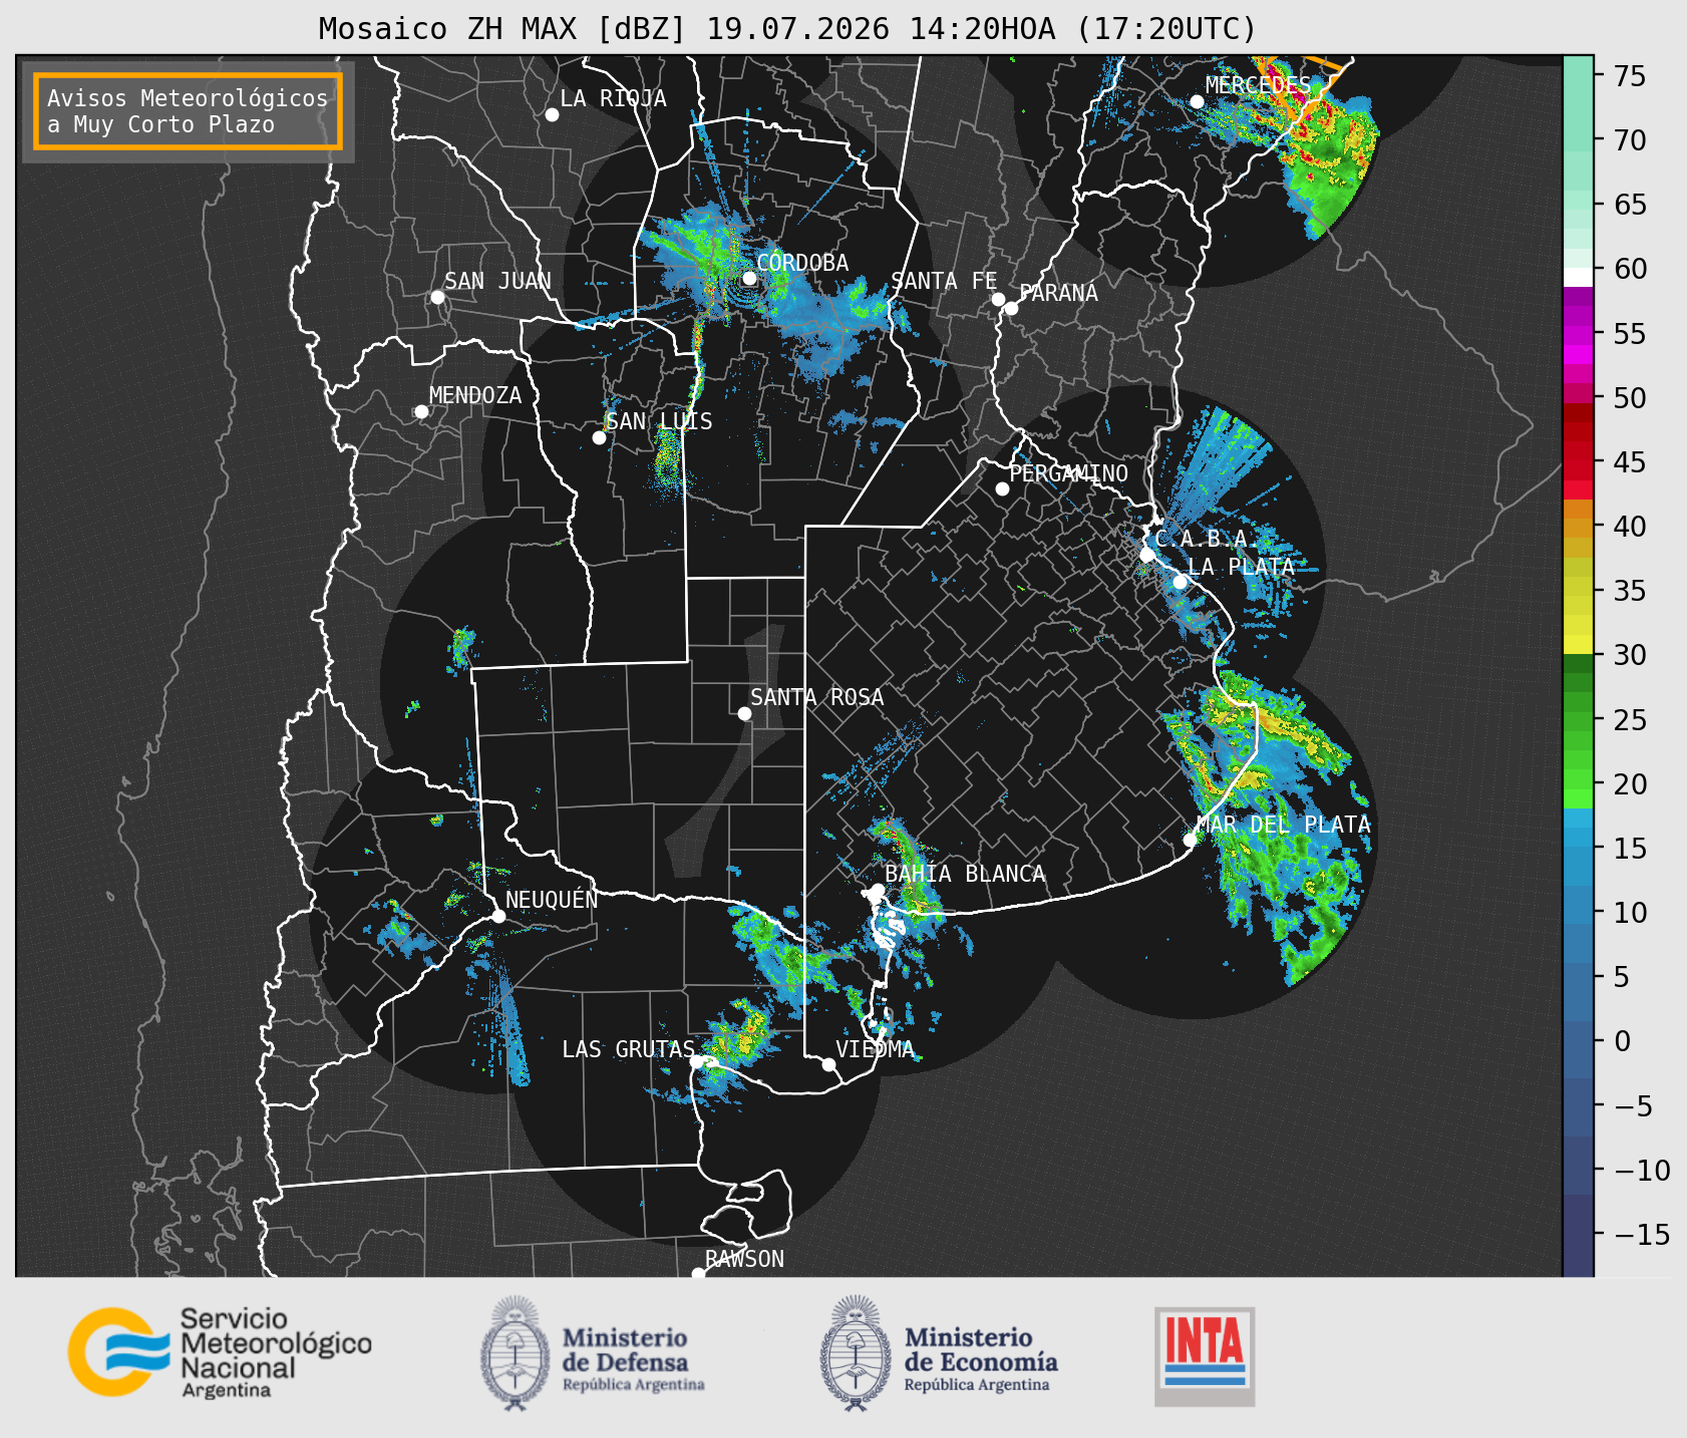Click the PERGAMINO city marker dot
This screenshot has height=1438, width=1687.
[1002, 489]
